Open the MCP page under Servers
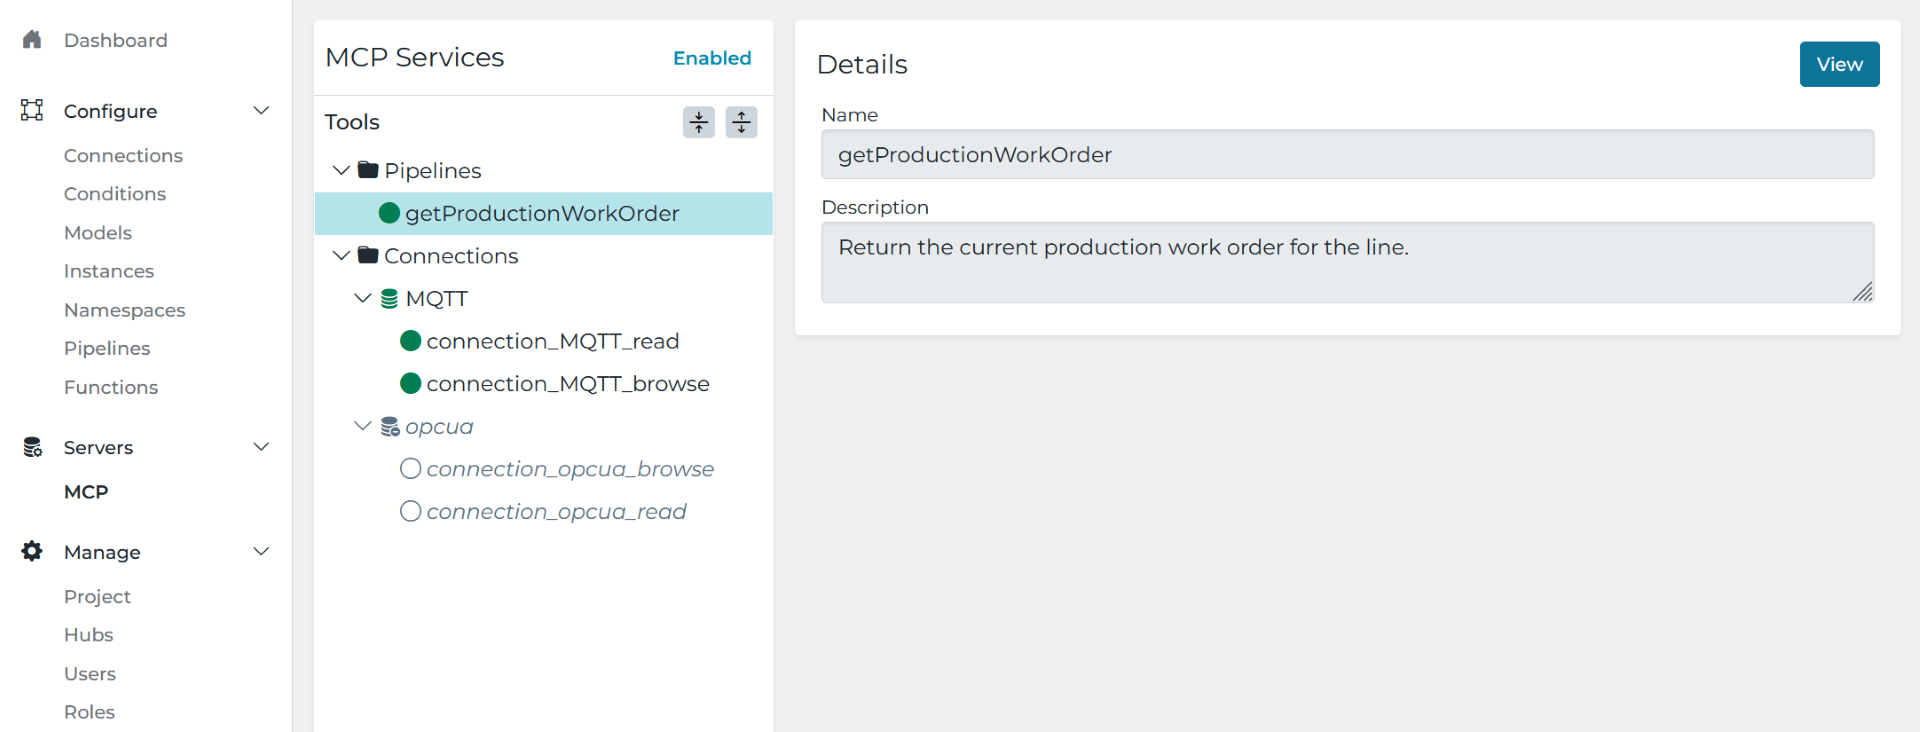1920x732 pixels. tap(86, 492)
